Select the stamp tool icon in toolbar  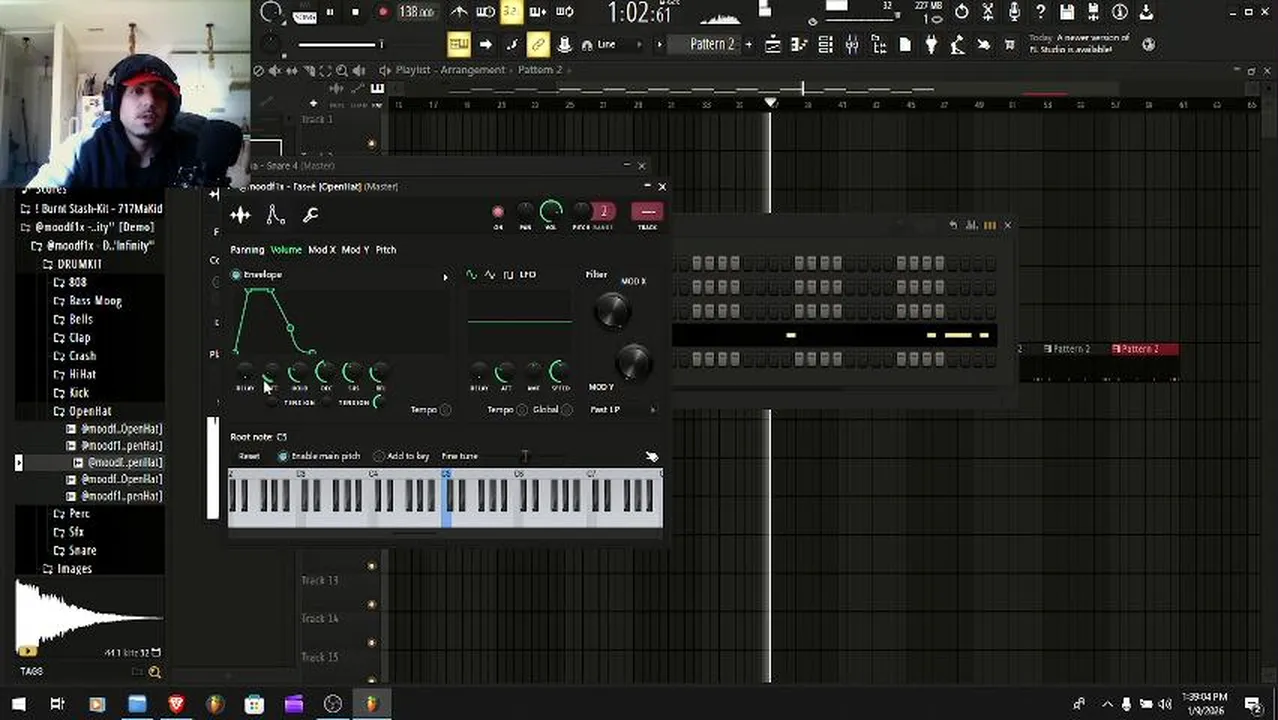point(564,44)
